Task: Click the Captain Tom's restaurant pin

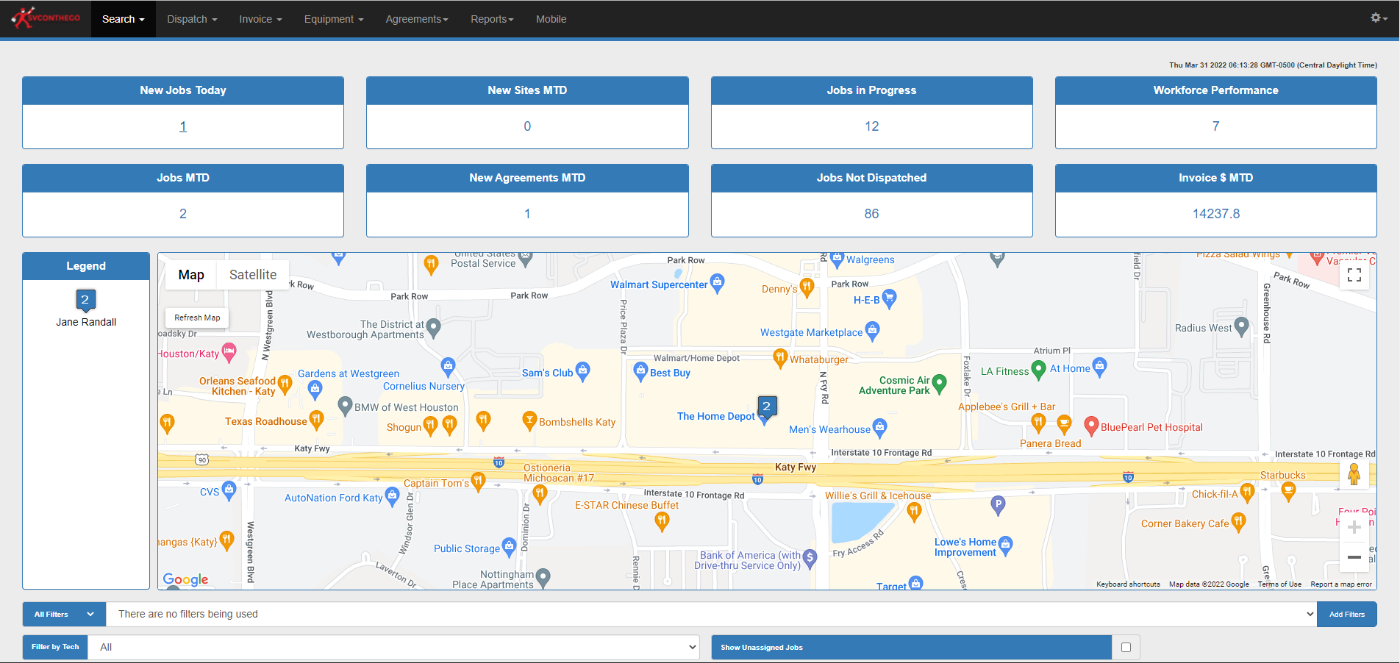Action: tap(478, 482)
